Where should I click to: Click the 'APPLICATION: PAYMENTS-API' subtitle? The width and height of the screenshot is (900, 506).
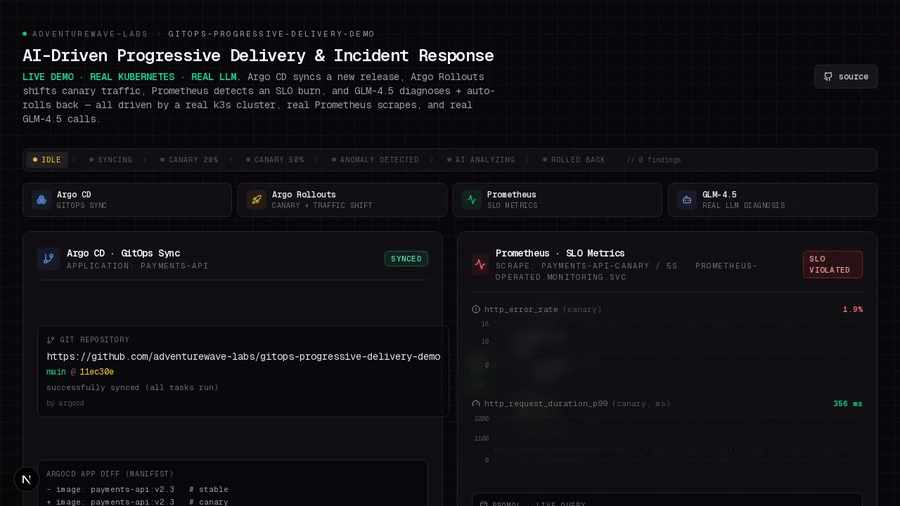[137, 266]
